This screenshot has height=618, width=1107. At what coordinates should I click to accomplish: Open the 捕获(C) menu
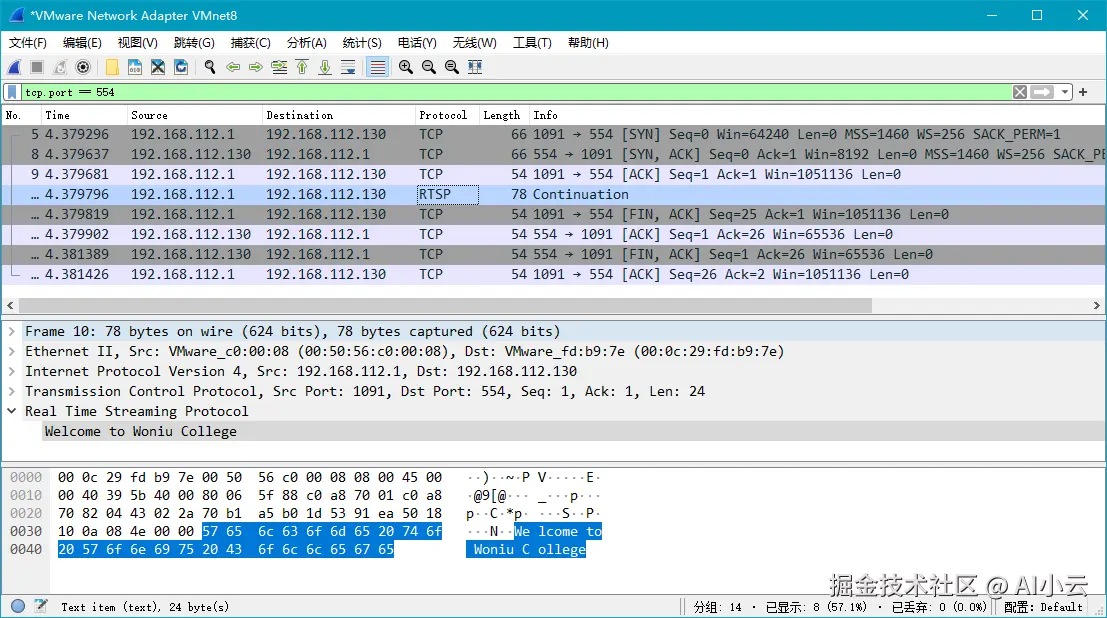(x=250, y=43)
